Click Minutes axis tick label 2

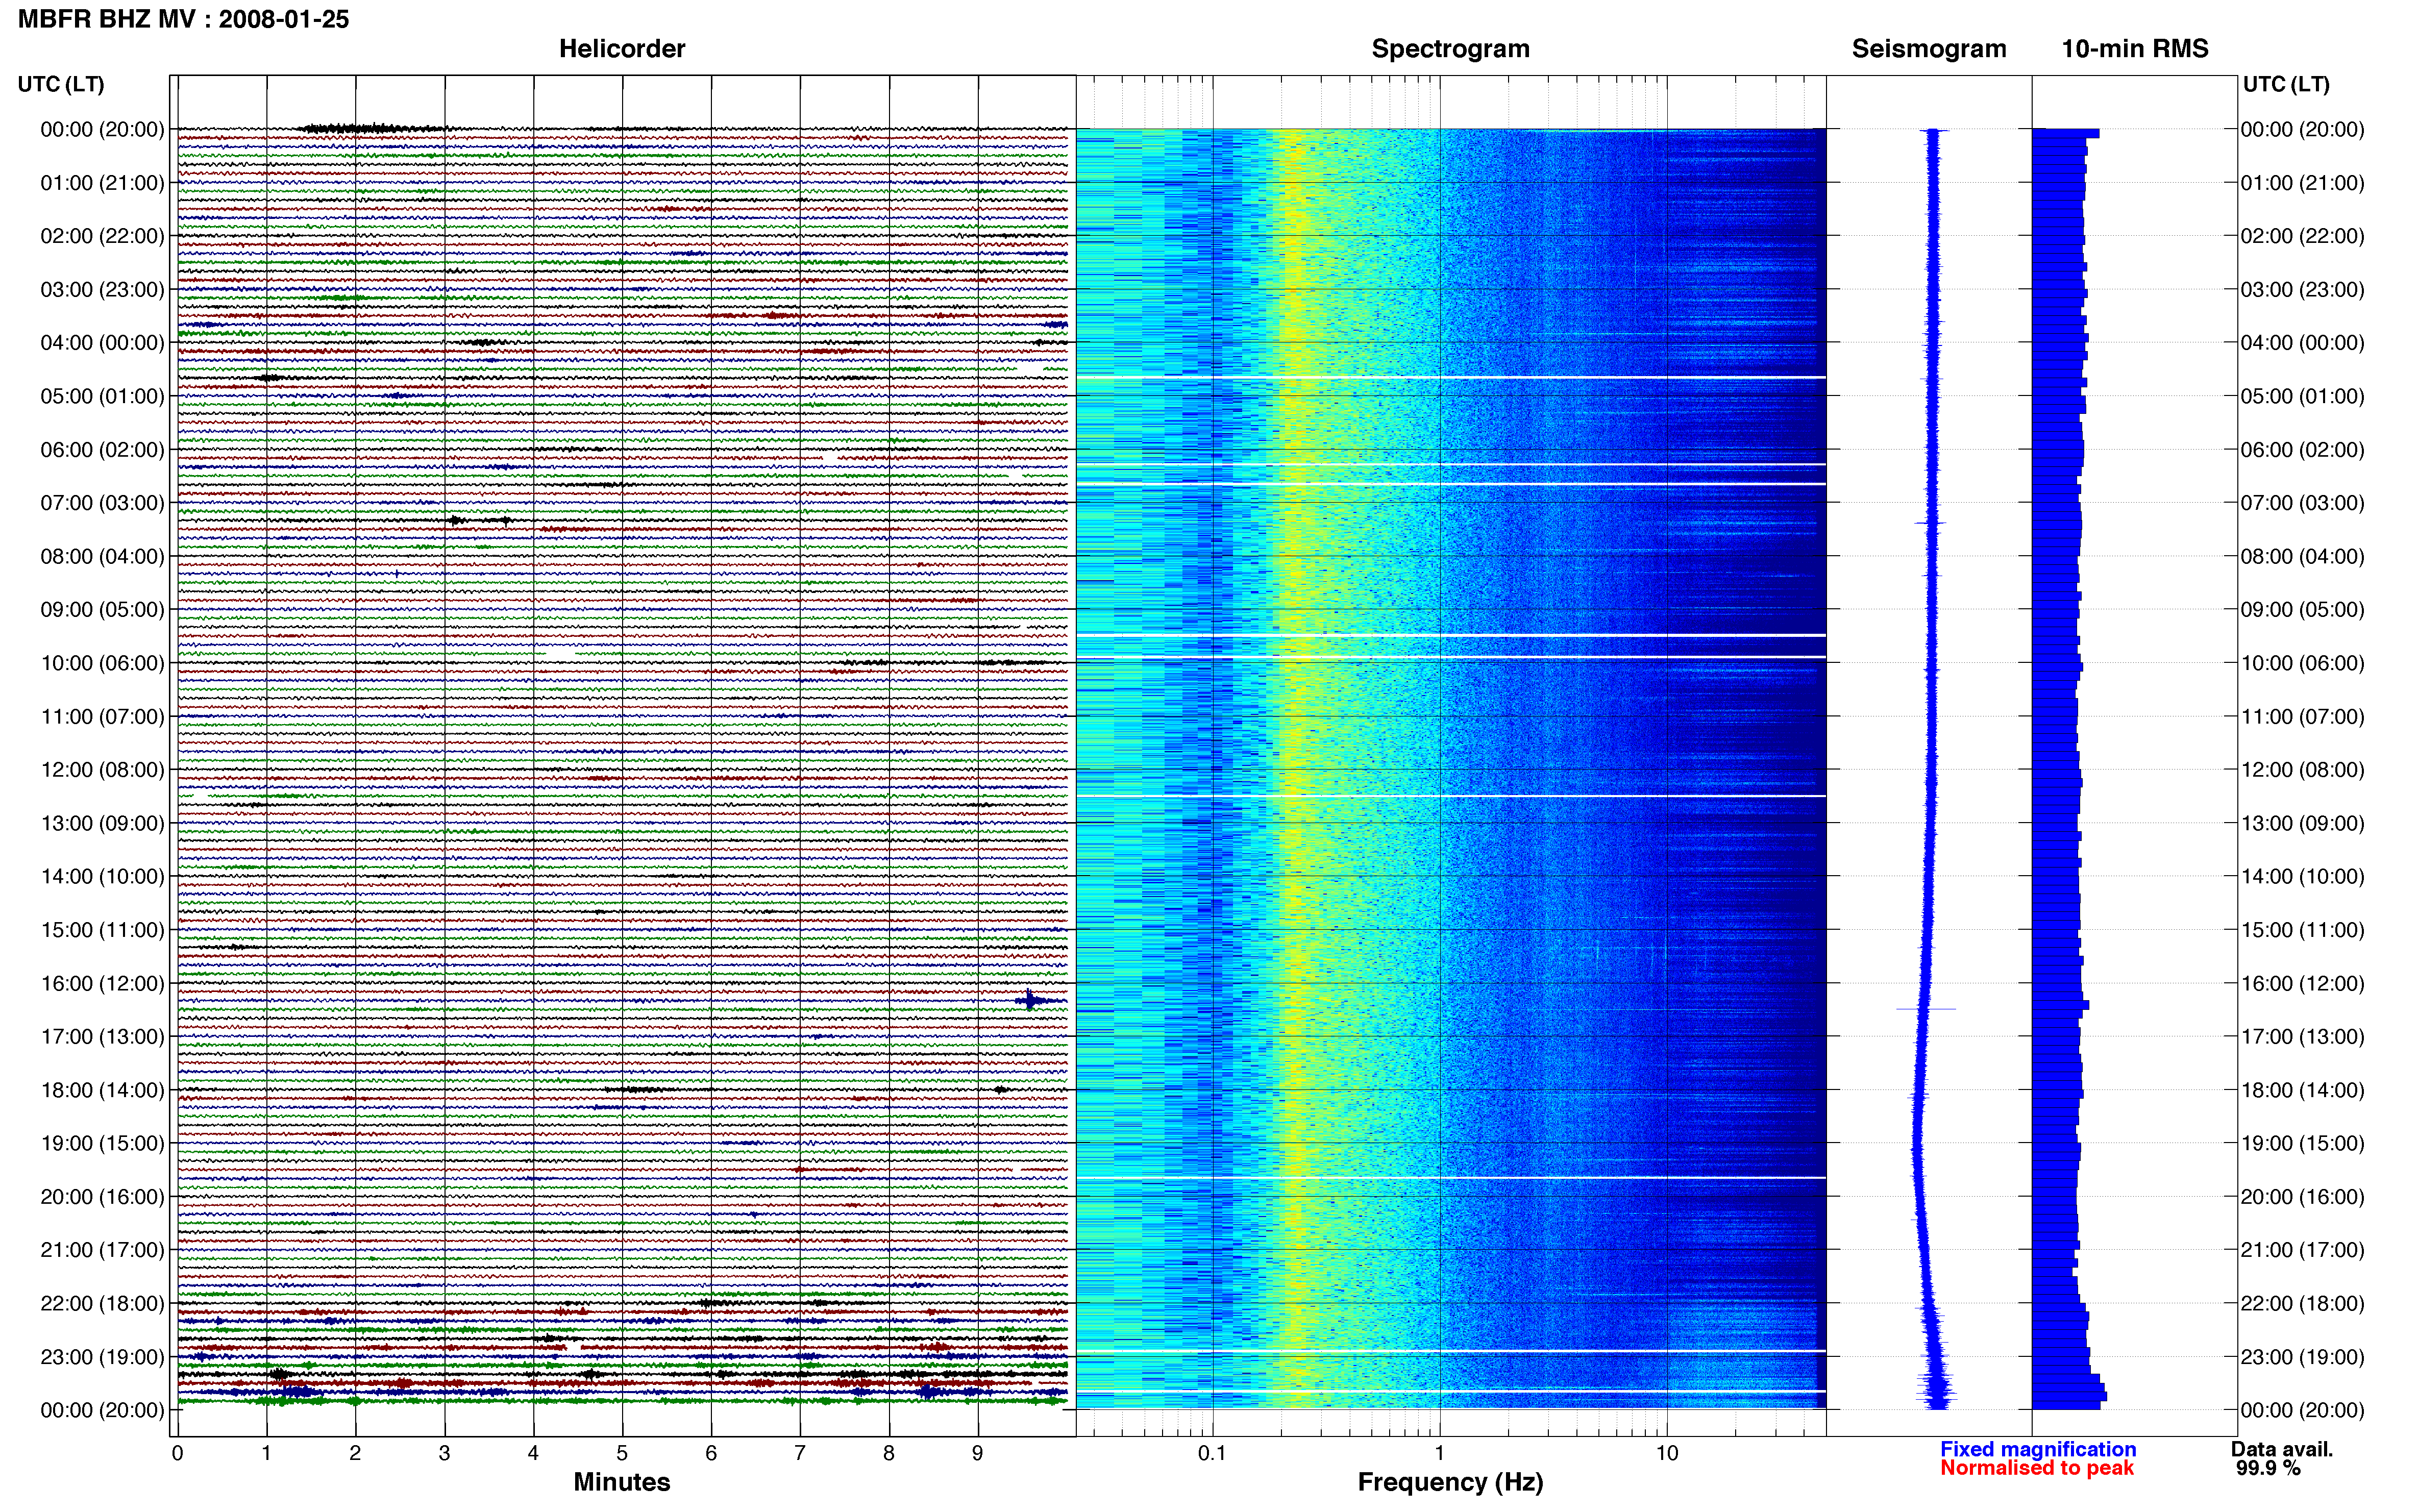(355, 1453)
